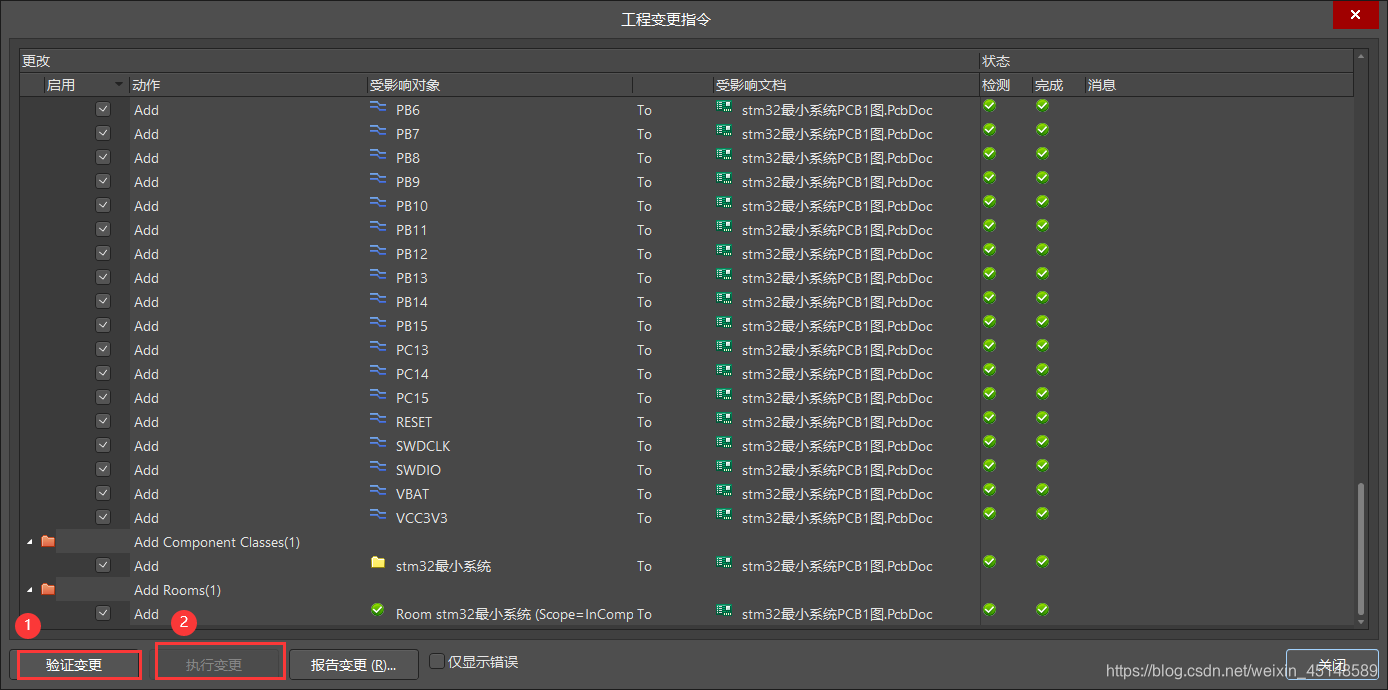Screen dimensions: 1388x690
Task: Click the green check in 检测 column for PB6
Action: [988, 109]
